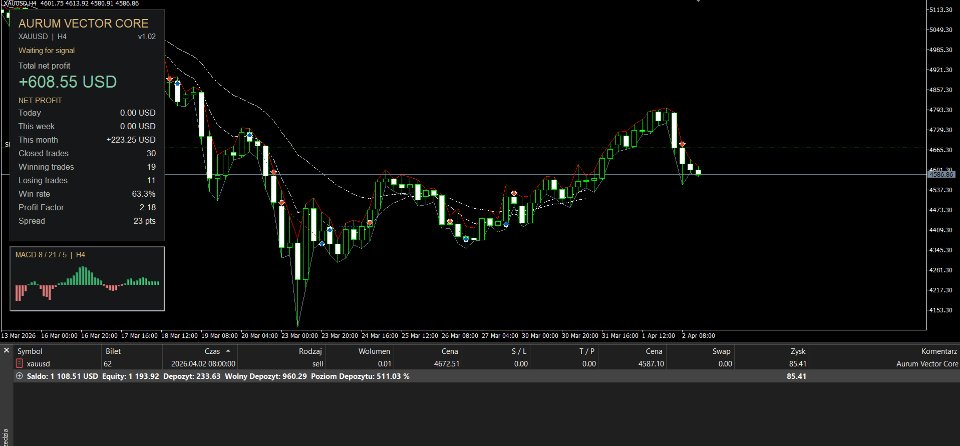Viewport: 960px width, 446px height.
Task: Close the terminal trade panel
Action: tap(6, 351)
